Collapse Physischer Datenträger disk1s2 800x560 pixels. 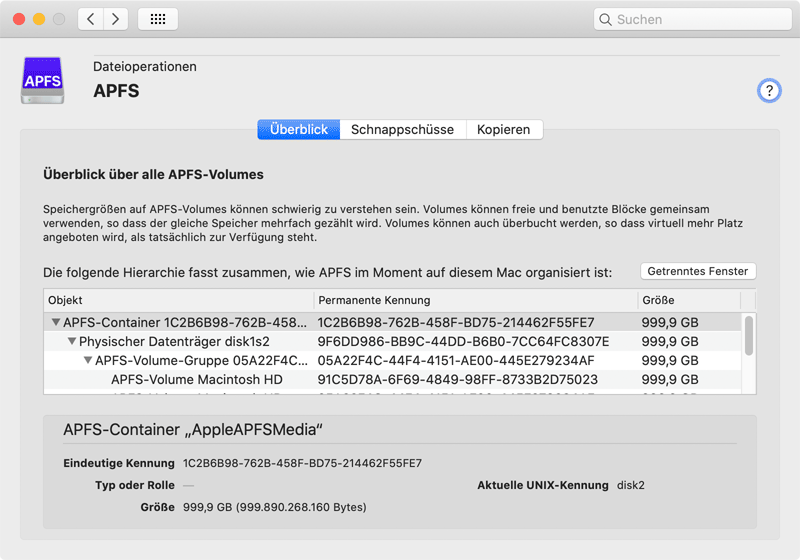tap(72, 341)
